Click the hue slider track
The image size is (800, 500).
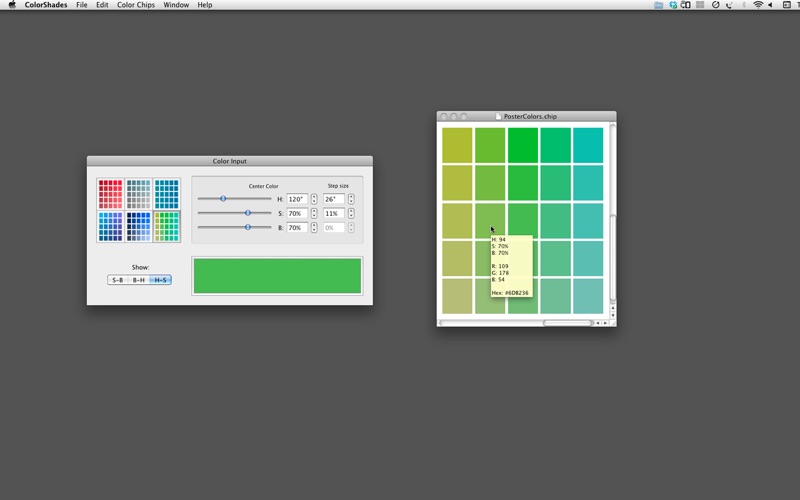[x=234, y=199]
